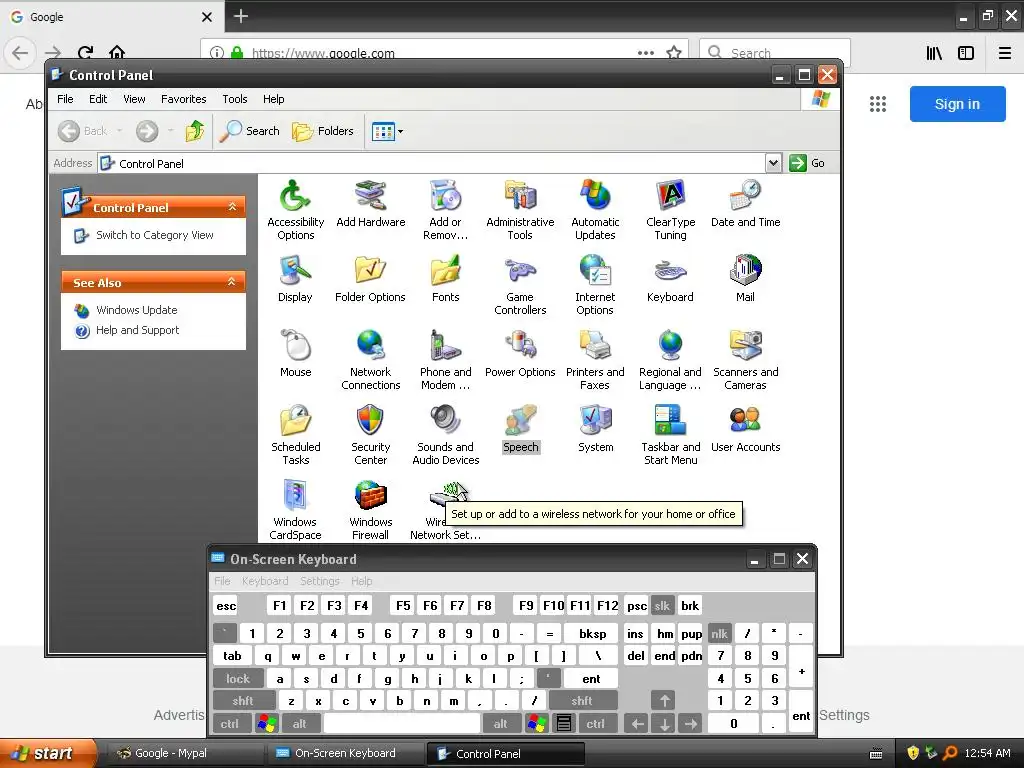Image resolution: width=1024 pixels, height=768 pixels.
Task: Toggle the left alt key
Action: point(299,724)
